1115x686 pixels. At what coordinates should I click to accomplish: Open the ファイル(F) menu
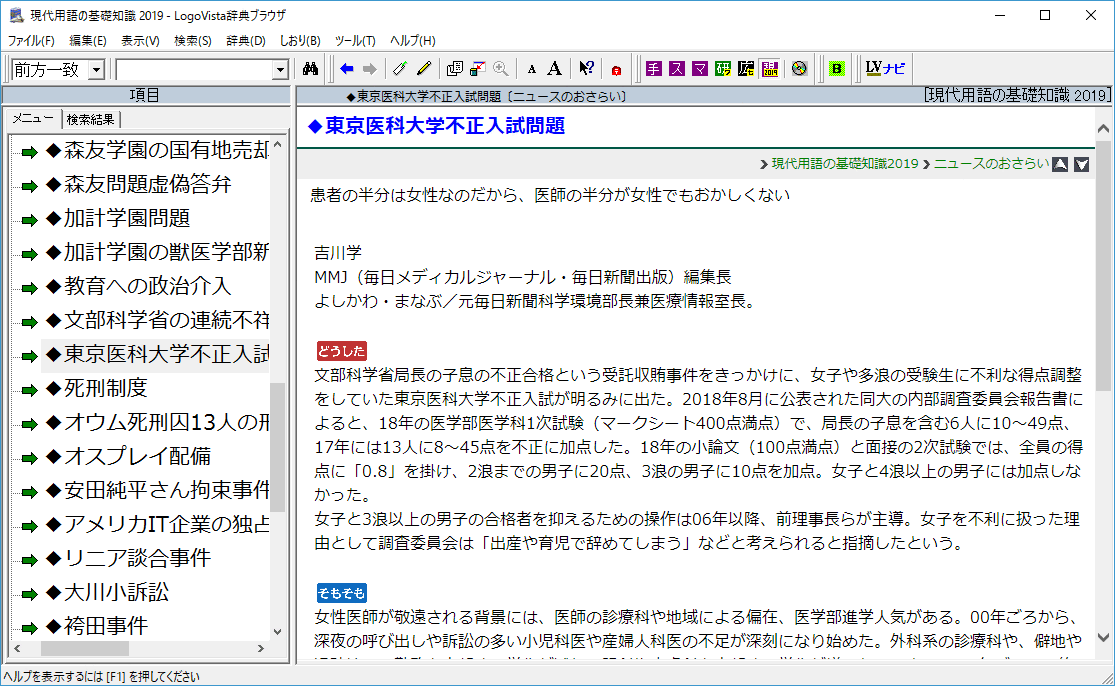point(31,41)
